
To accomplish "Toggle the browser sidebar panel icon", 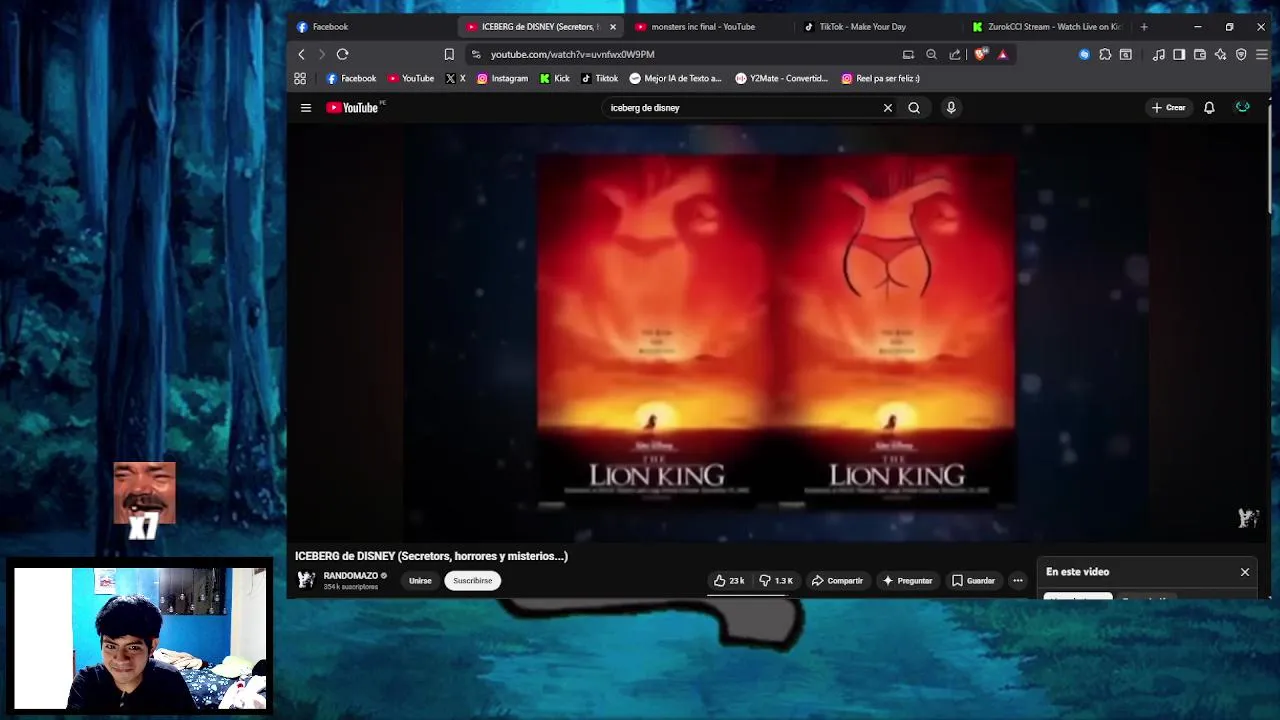I will click(x=1179, y=54).
